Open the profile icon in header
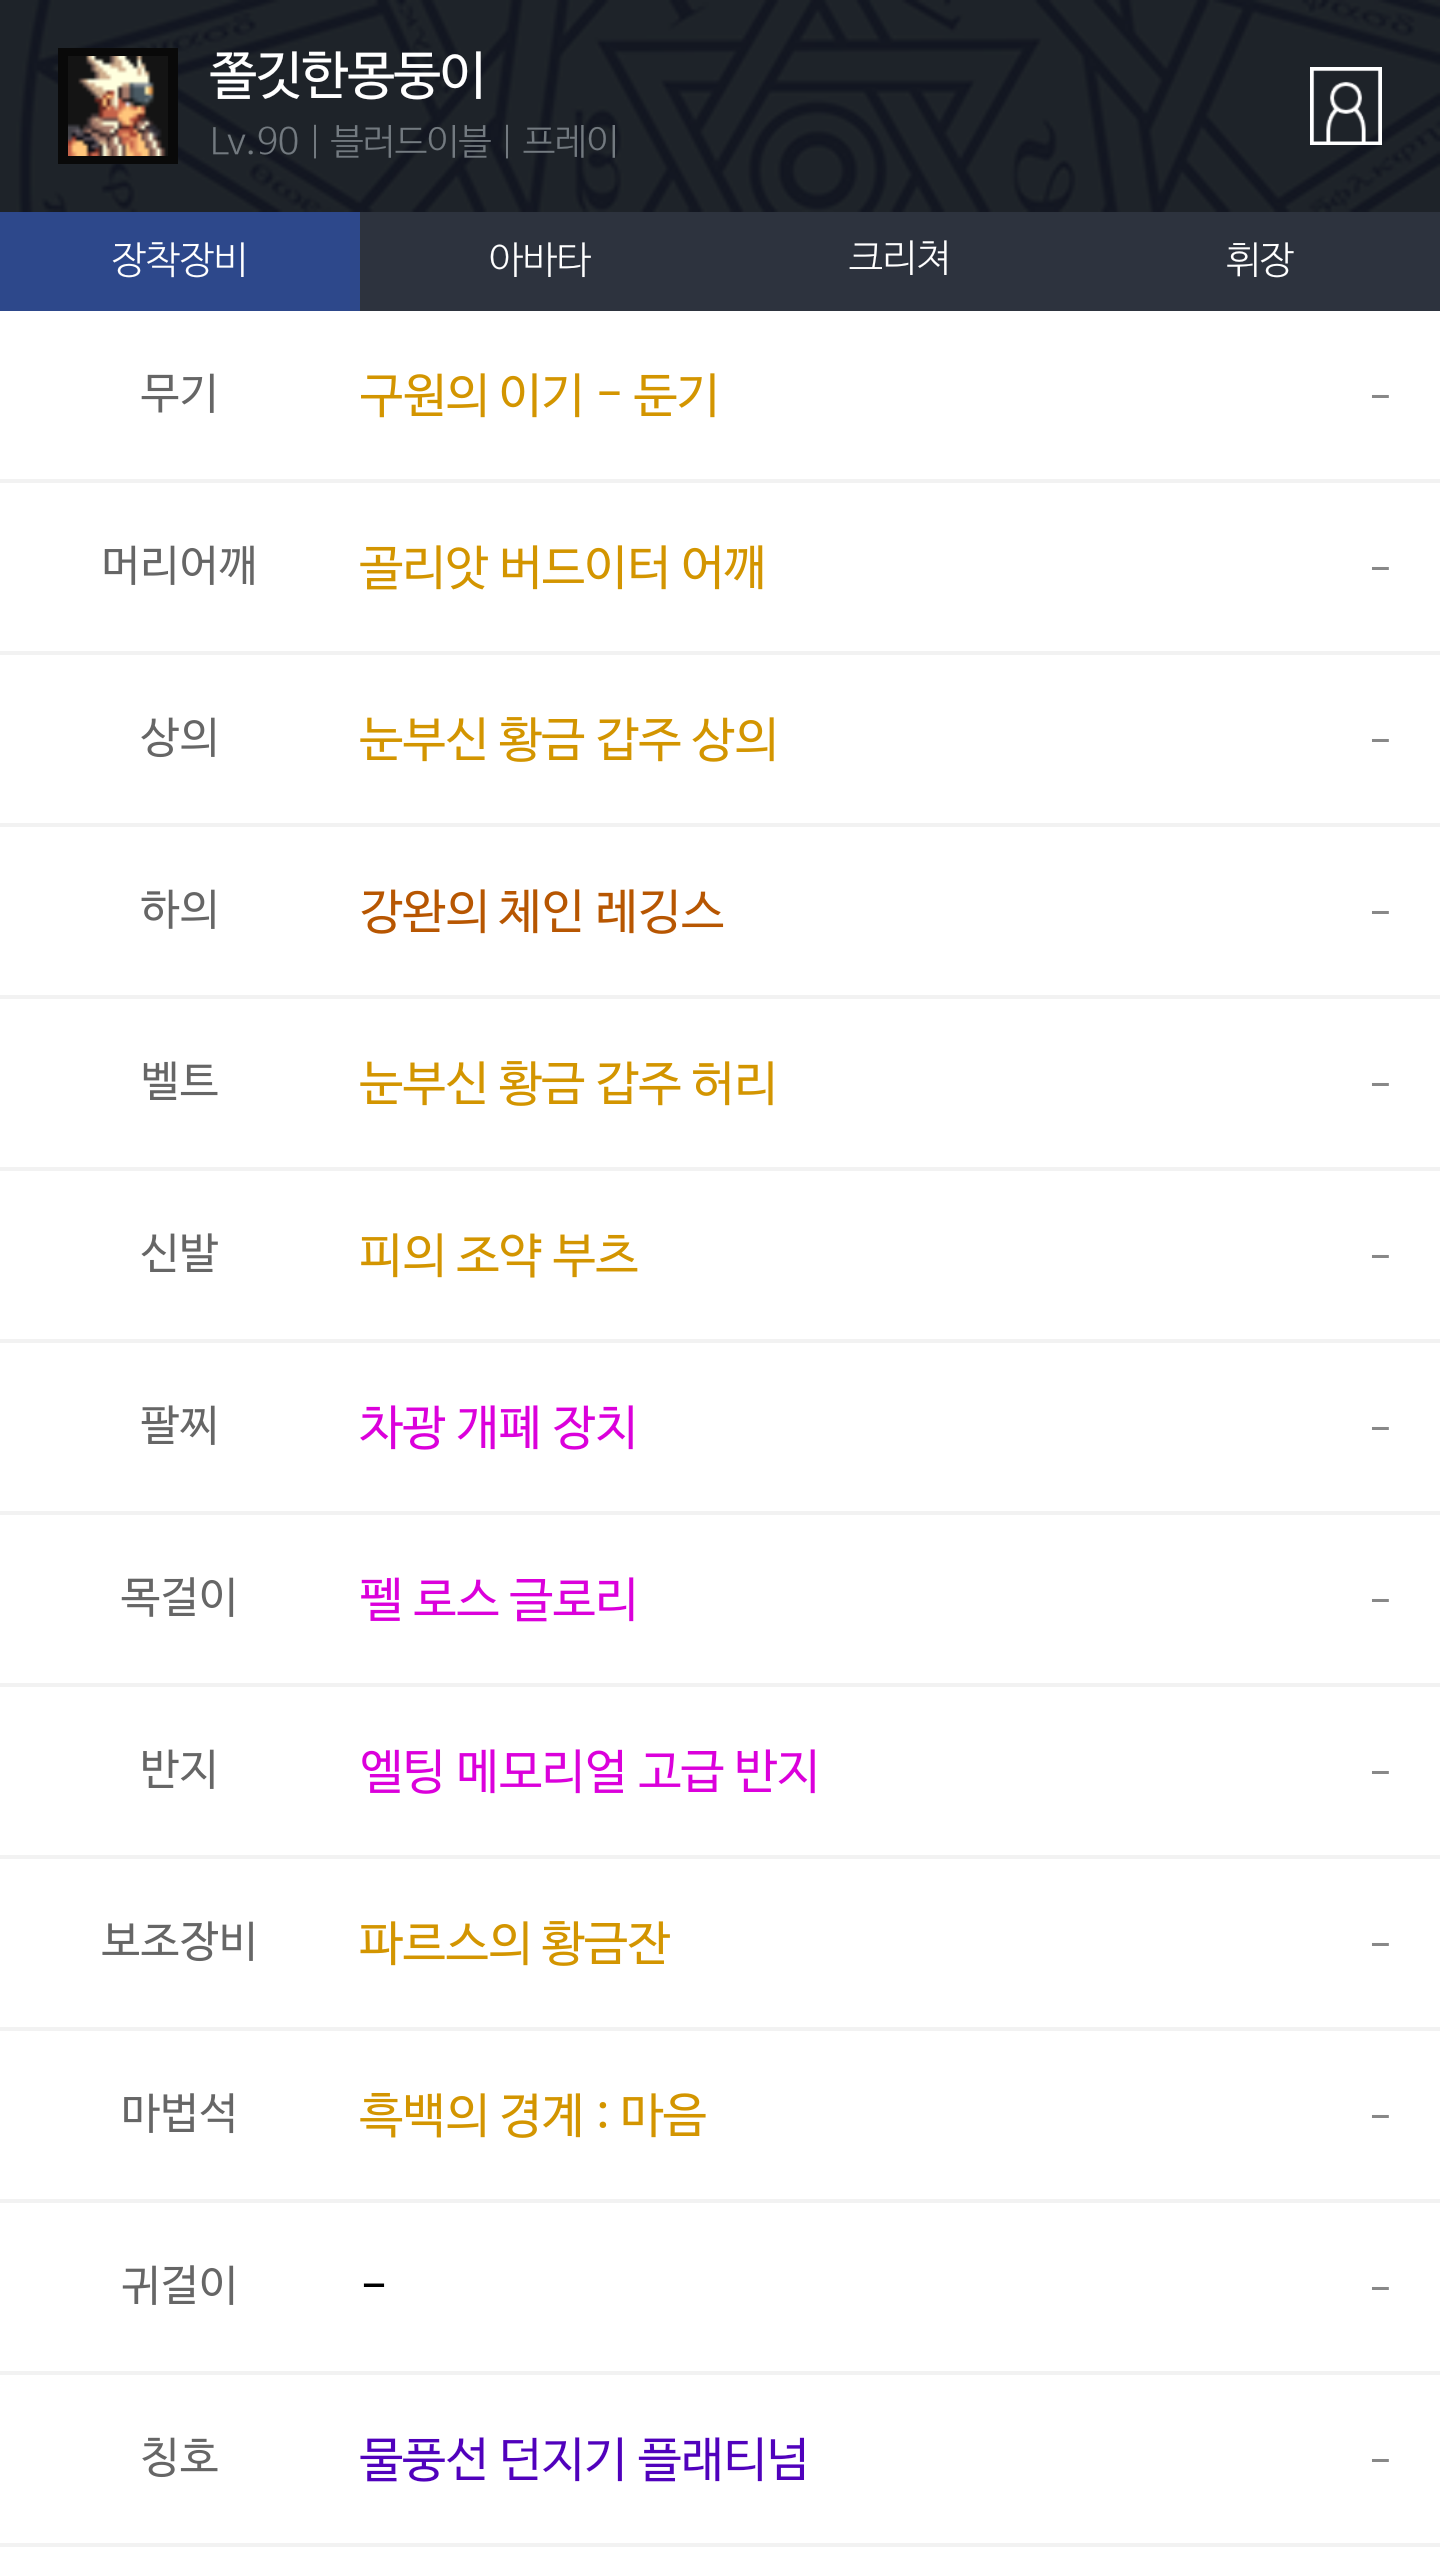The height and width of the screenshot is (2560, 1440). pos(1345,106)
